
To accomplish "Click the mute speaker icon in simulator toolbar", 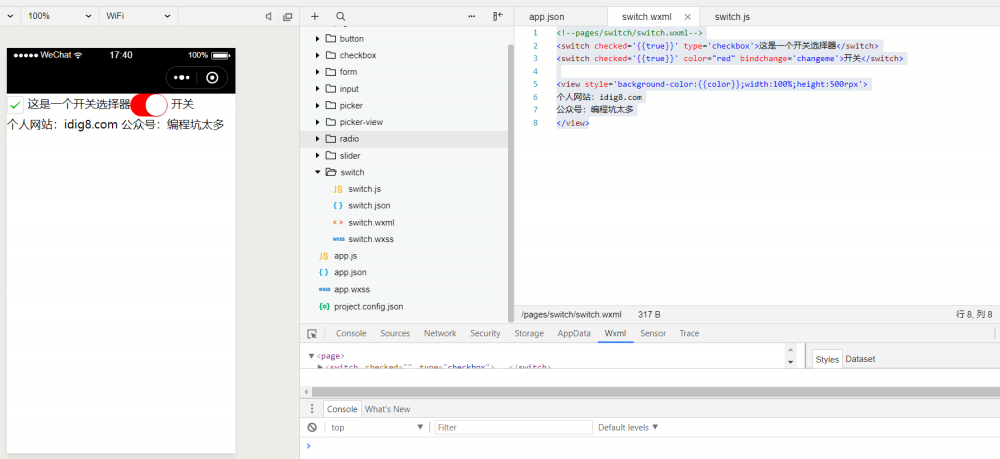I will (x=268, y=16).
